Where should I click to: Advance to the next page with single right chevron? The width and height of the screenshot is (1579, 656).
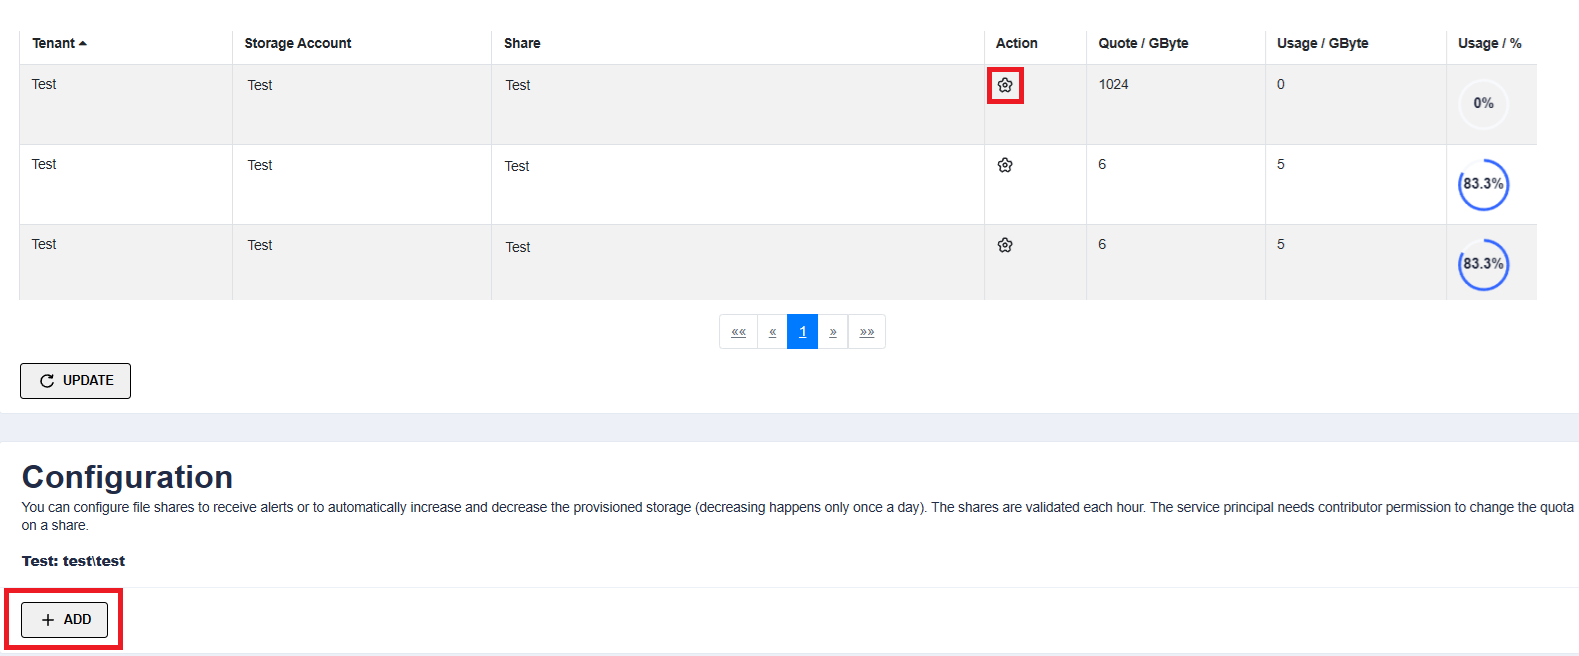tap(833, 332)
